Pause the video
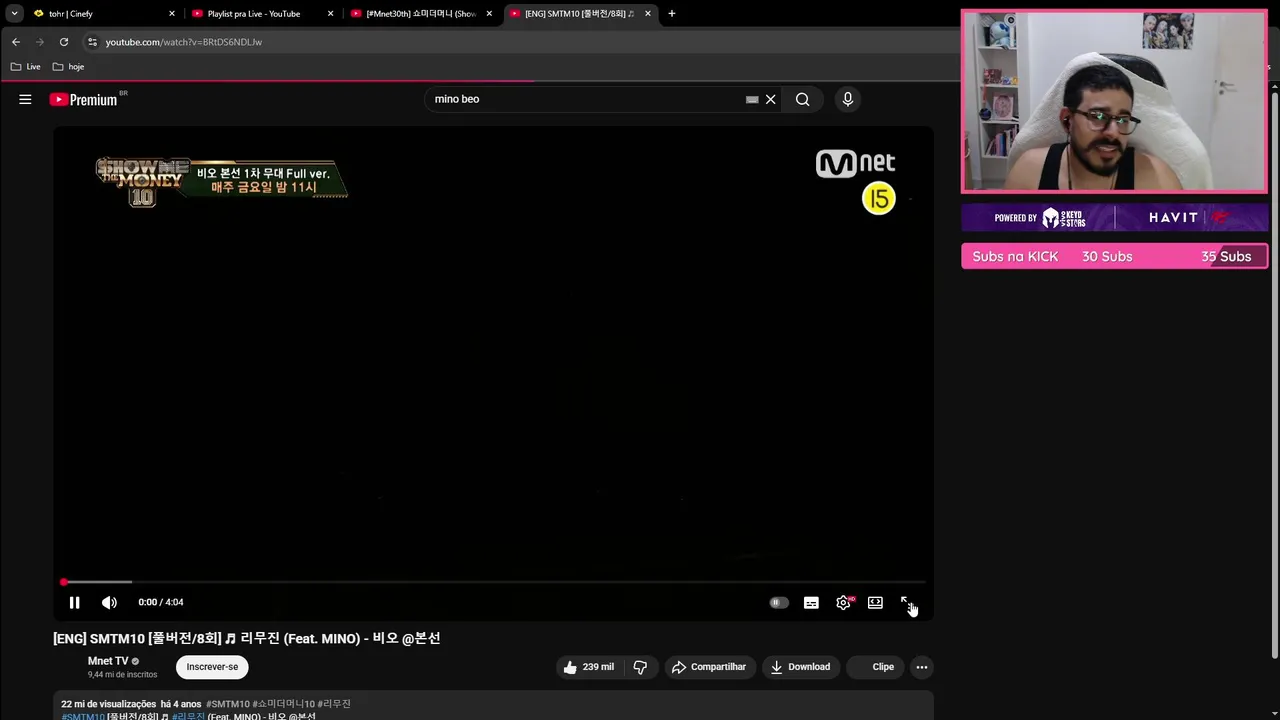Image resolution: width=1280 pixels, height=720 pixels. (74, 602)
